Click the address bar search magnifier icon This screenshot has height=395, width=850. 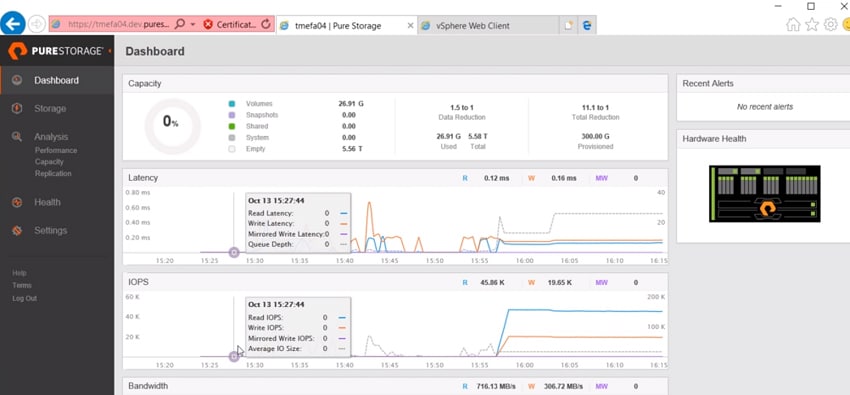pos(180,24)
